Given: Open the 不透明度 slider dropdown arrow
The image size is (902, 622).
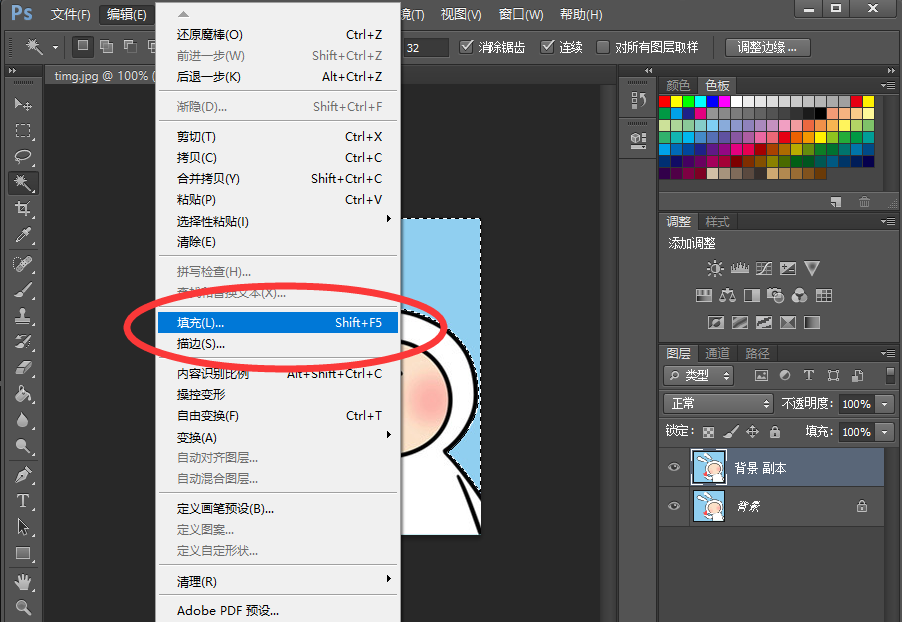Looking at the screenshot, I should pyautogui.click(x=885, y=404).
